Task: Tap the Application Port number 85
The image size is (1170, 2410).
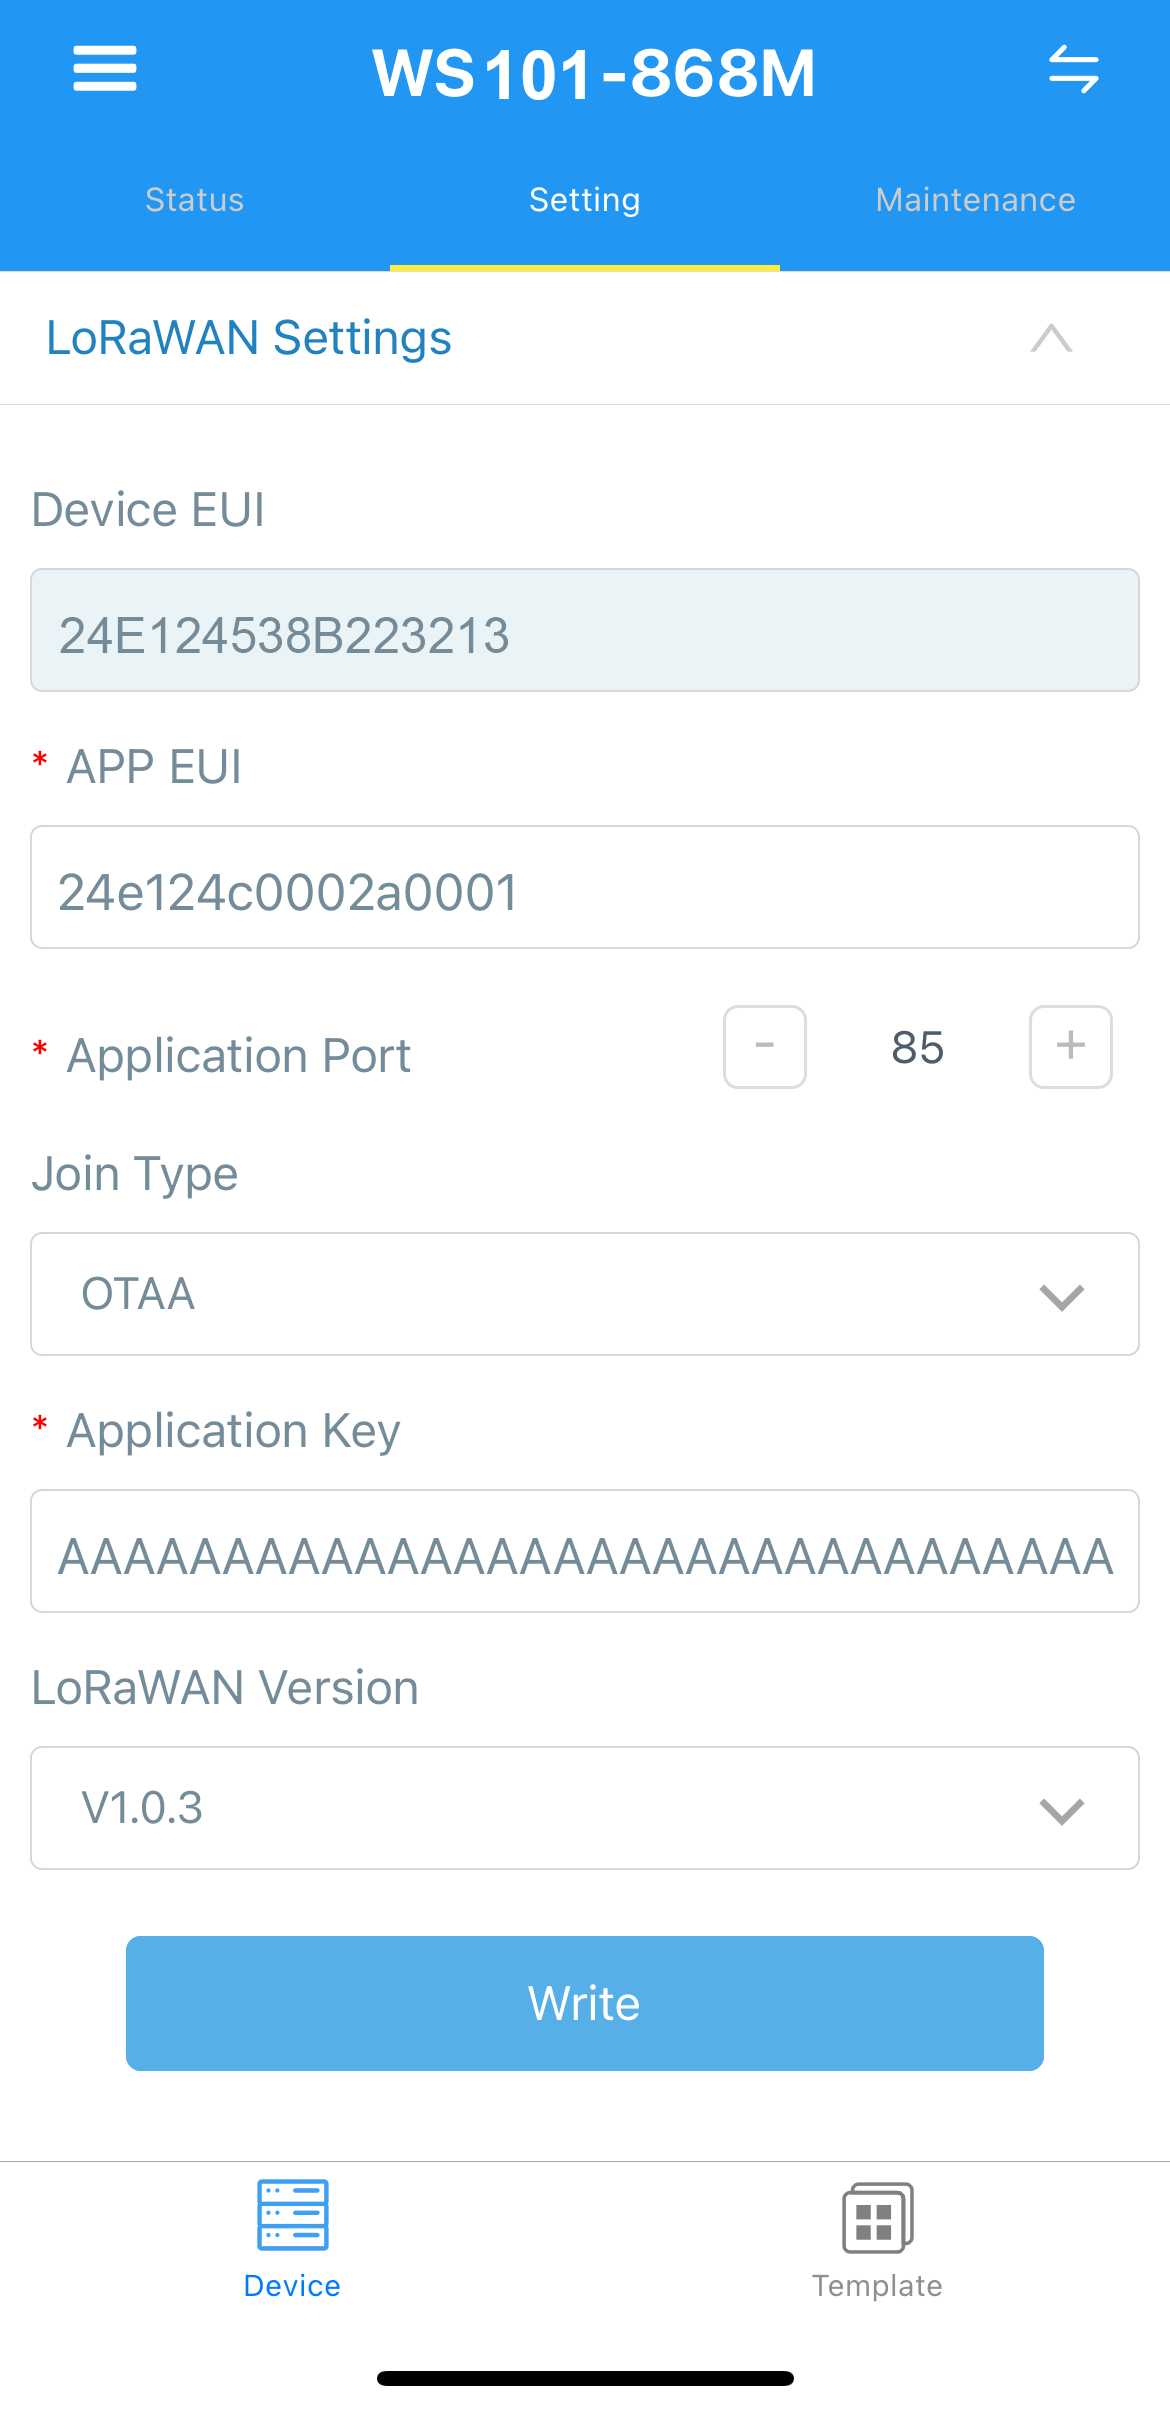Action: (x=917, y=1048)
